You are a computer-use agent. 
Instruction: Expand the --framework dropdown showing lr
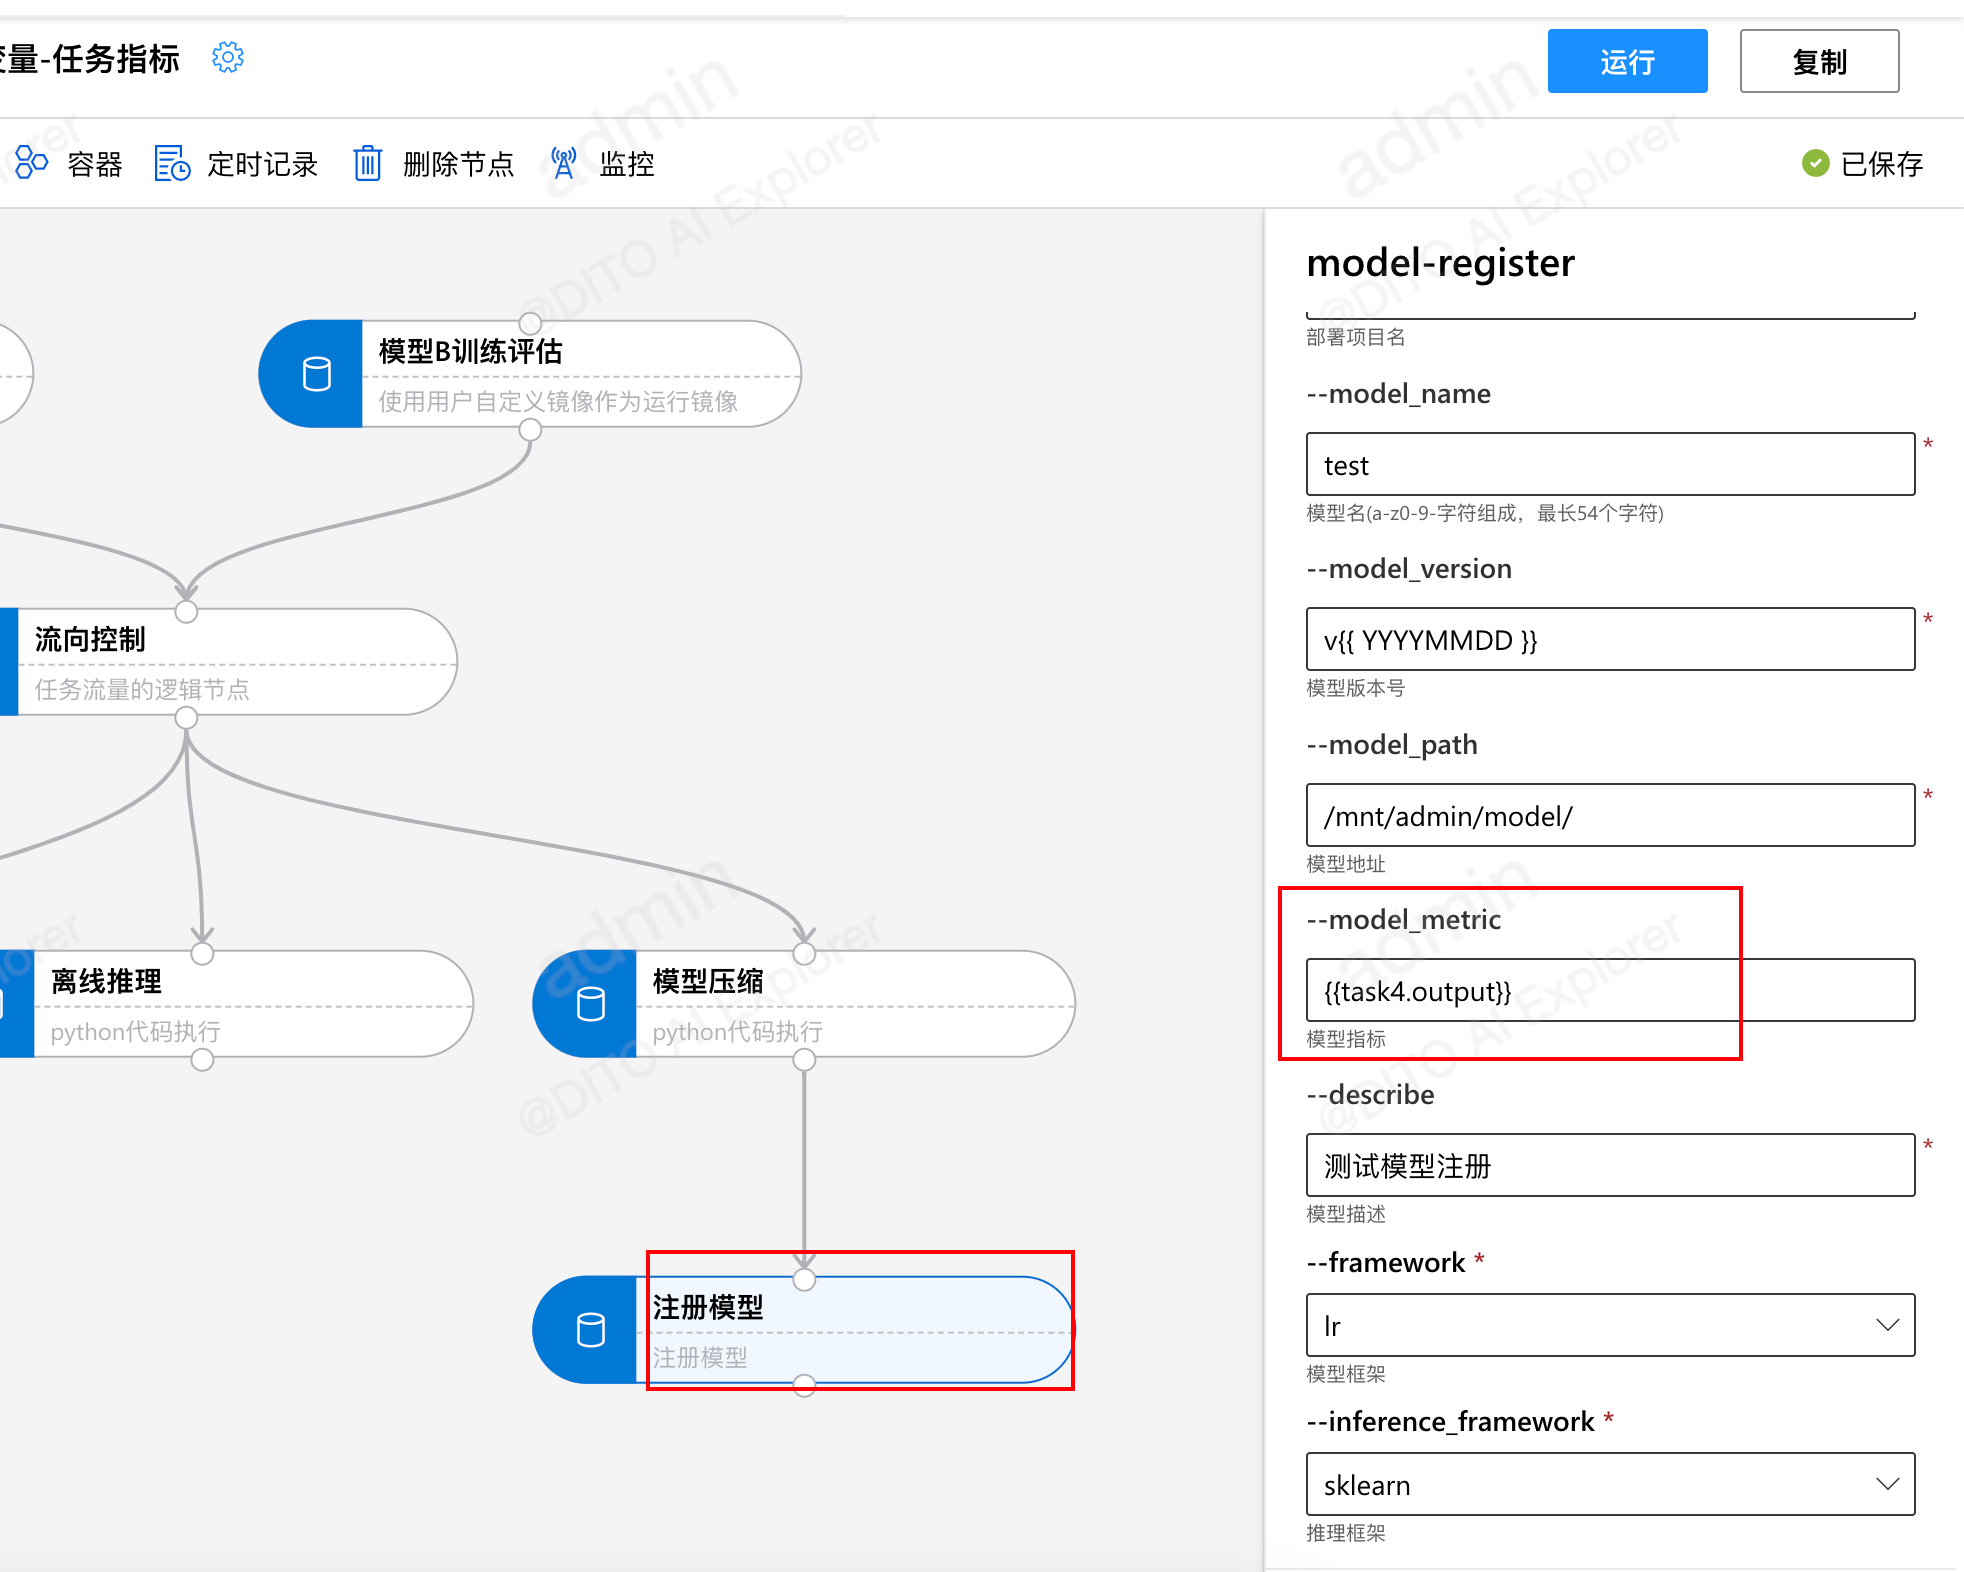pos(1610,1325)
